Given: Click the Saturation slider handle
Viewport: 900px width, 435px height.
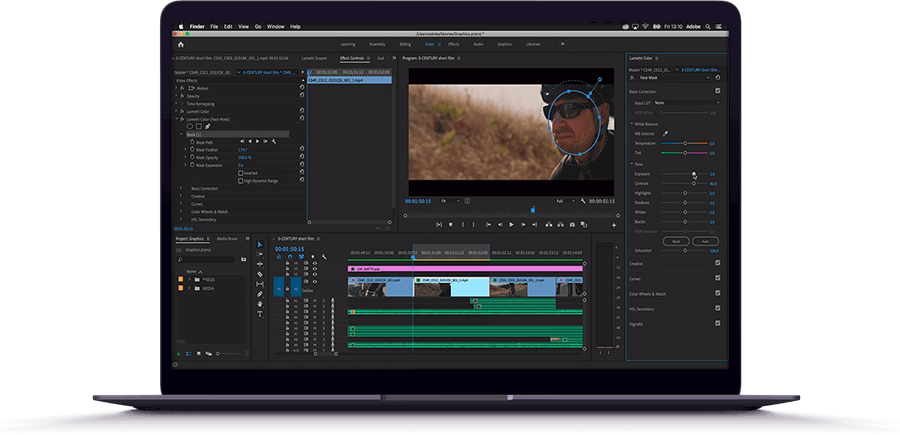Looking at the screenshot, I should (685, 251).
